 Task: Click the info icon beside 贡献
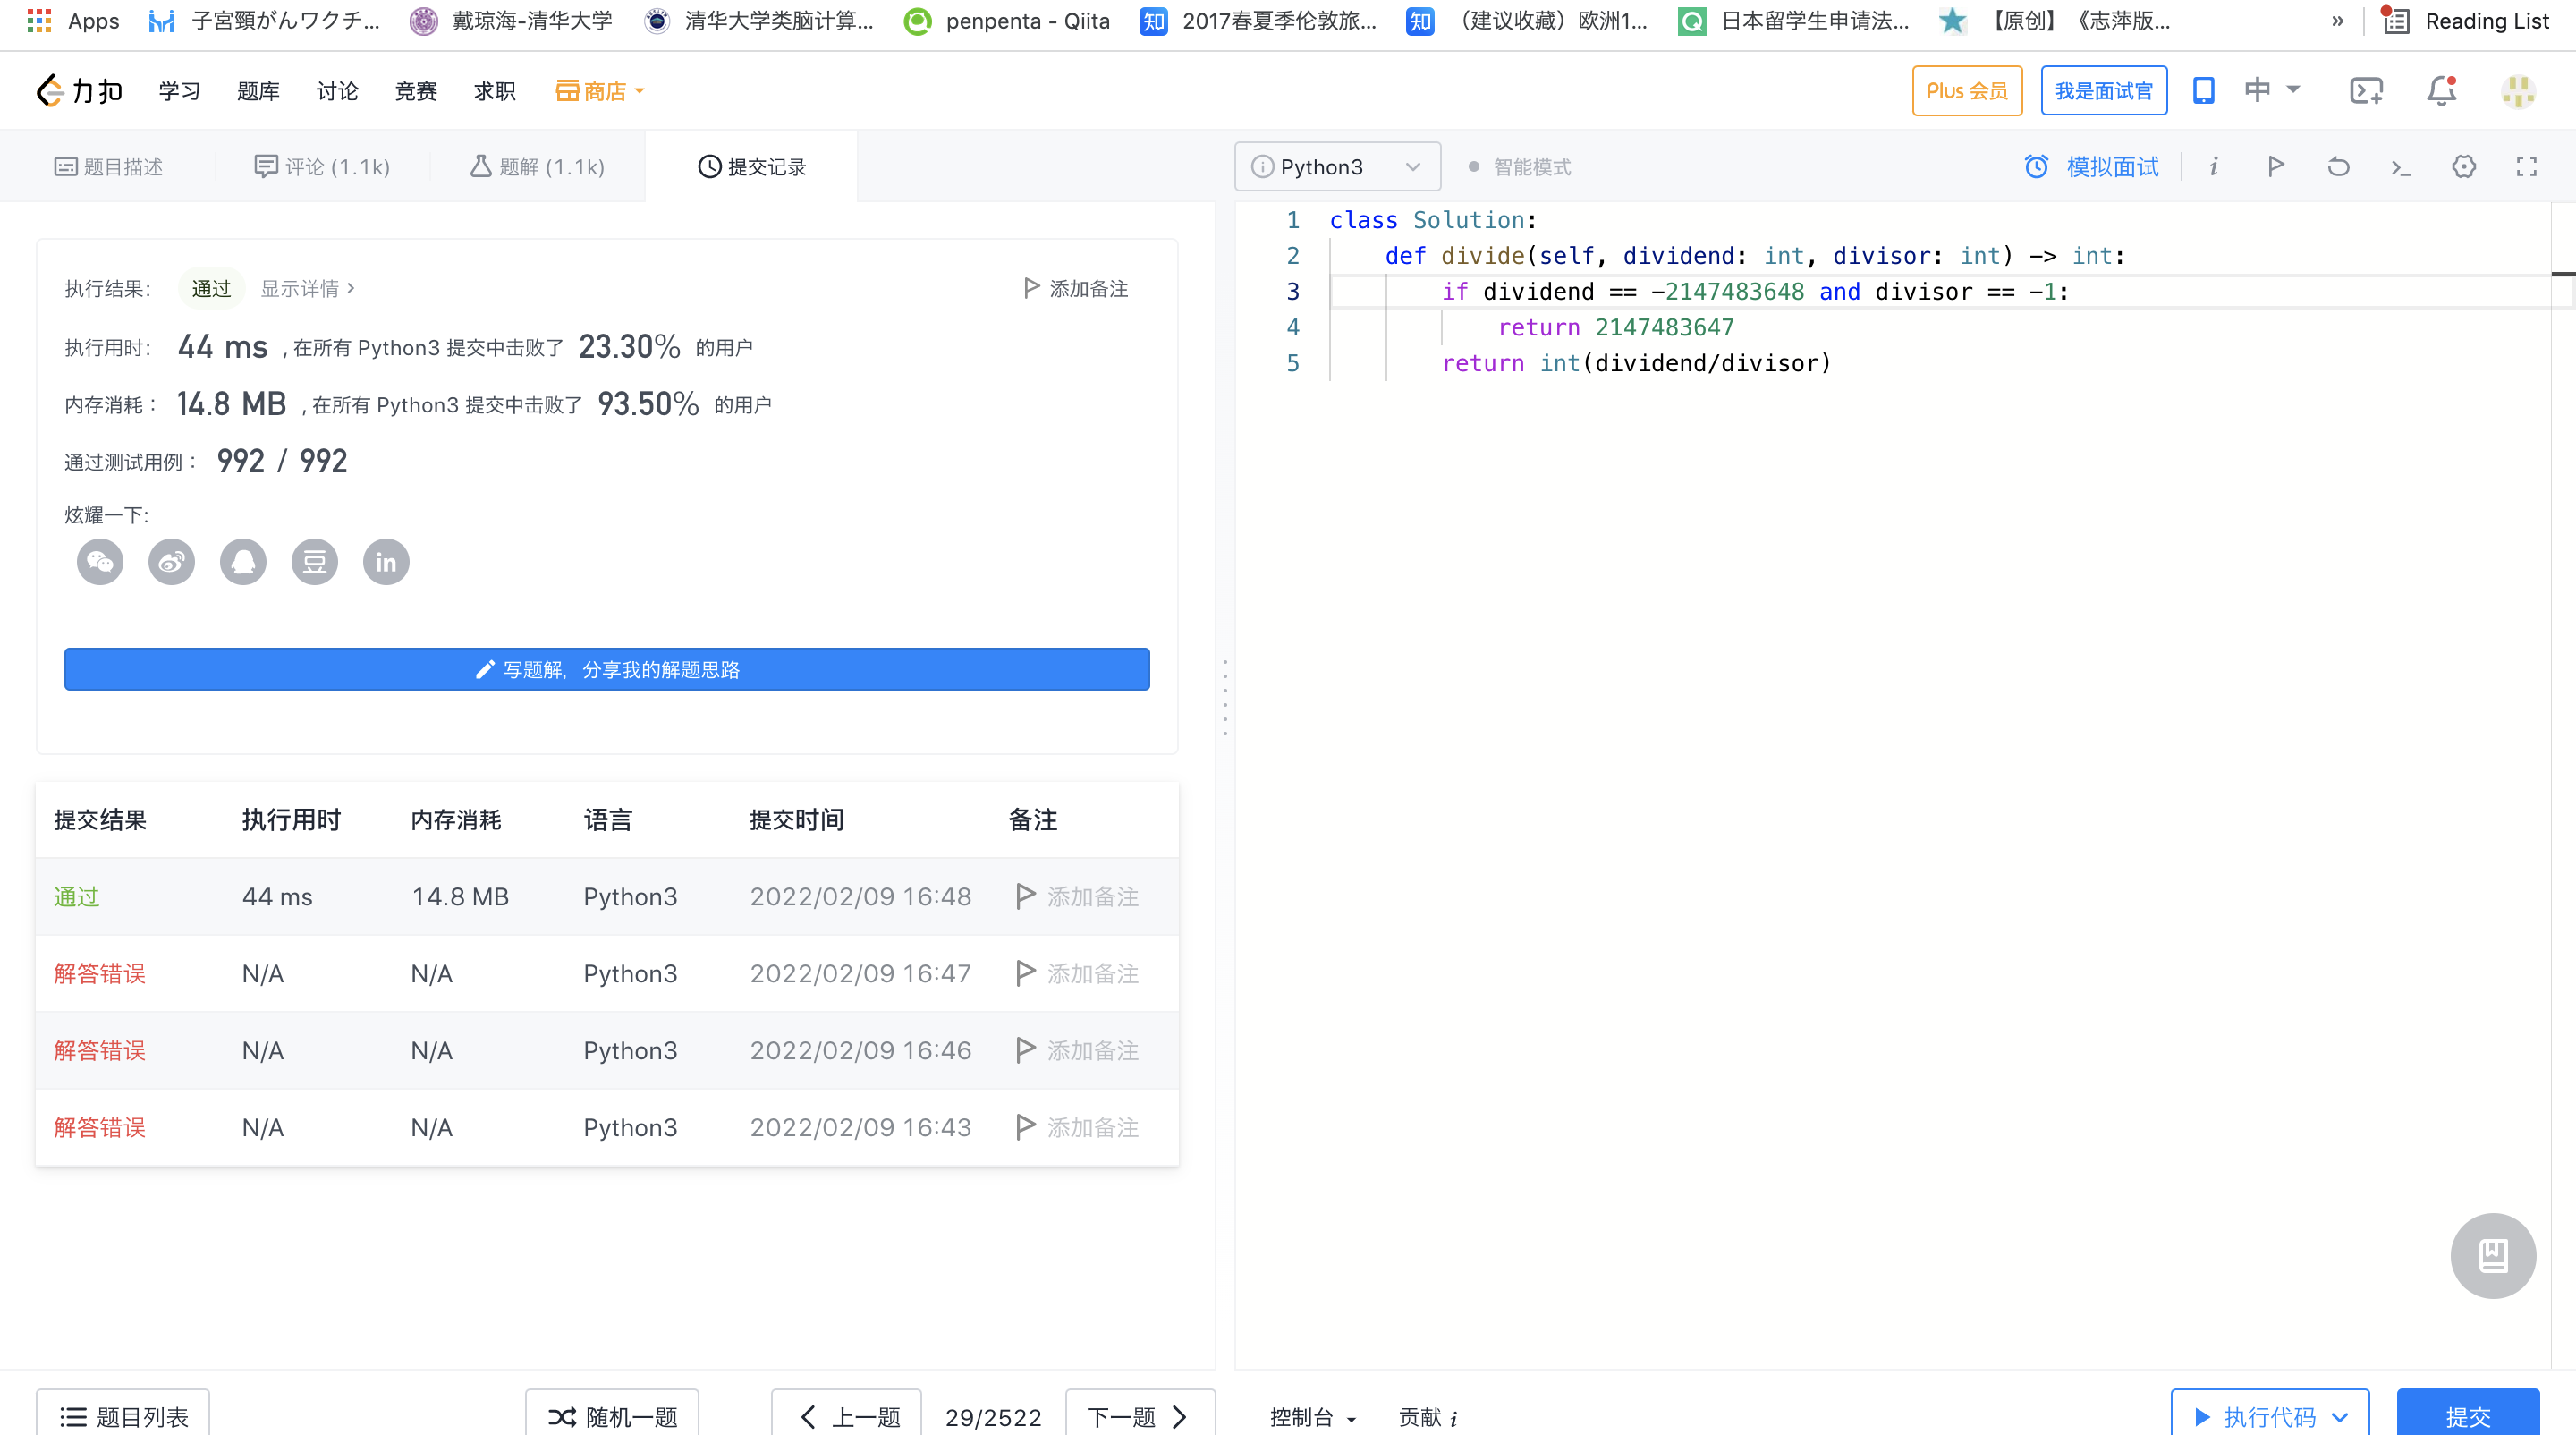point(1453,1418)
